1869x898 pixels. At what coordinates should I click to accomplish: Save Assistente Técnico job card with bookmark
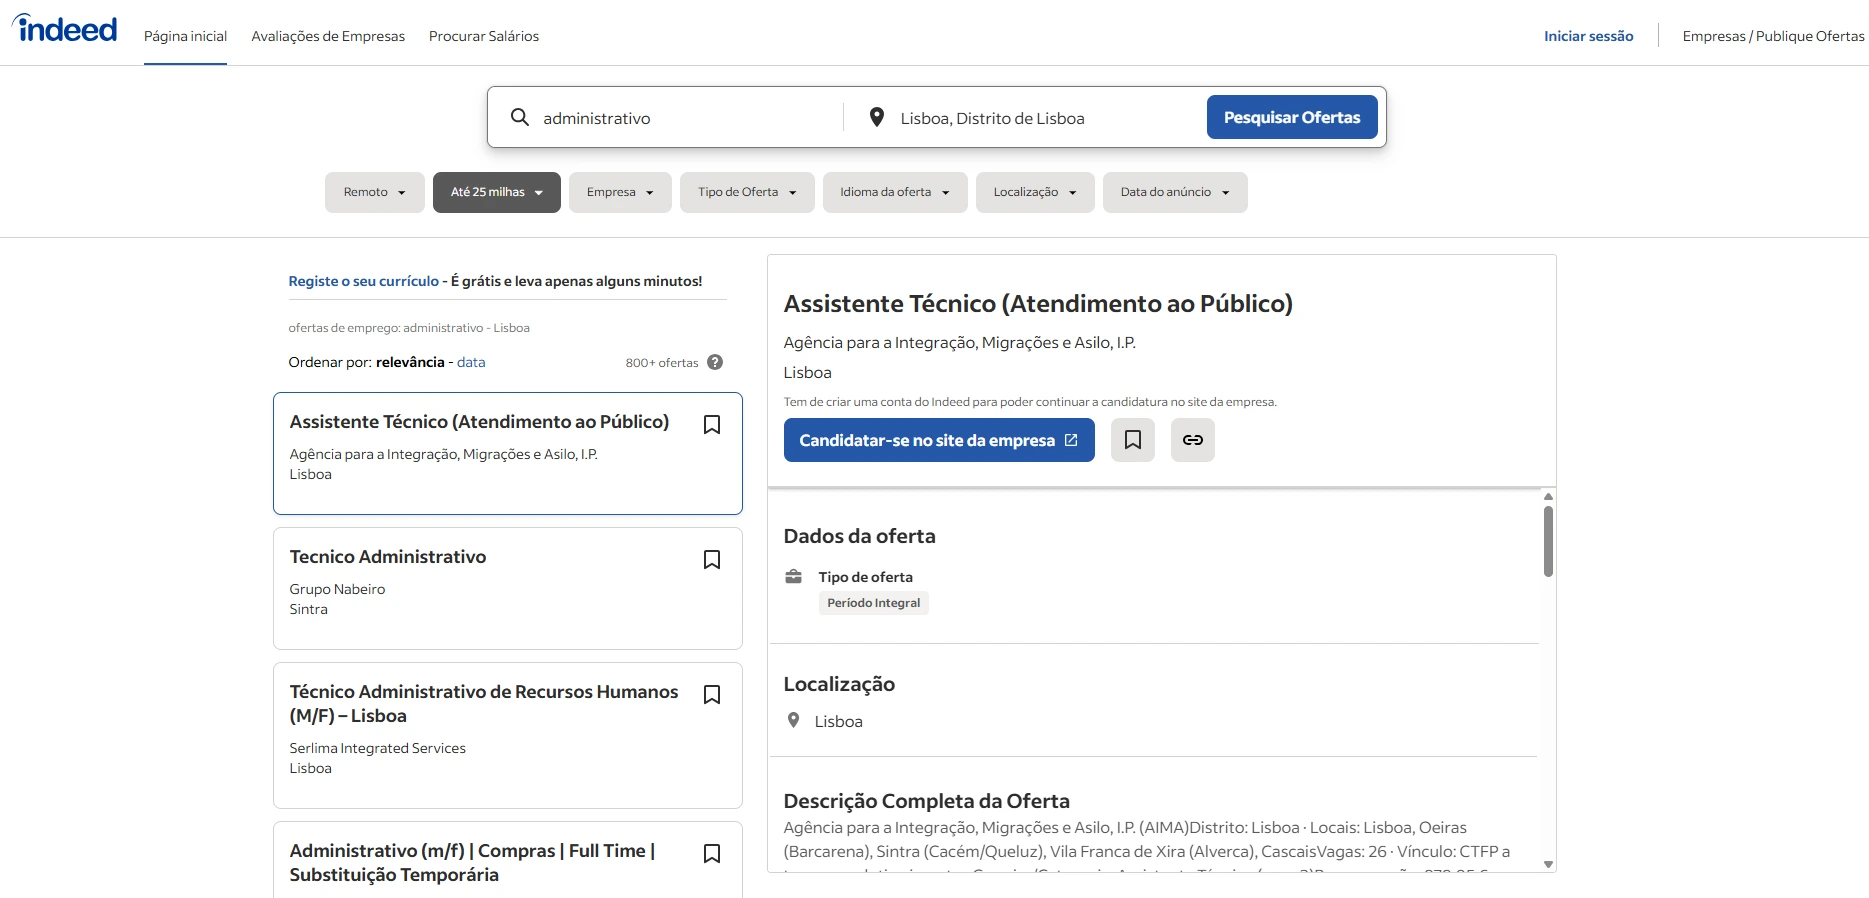pos(712,425)
